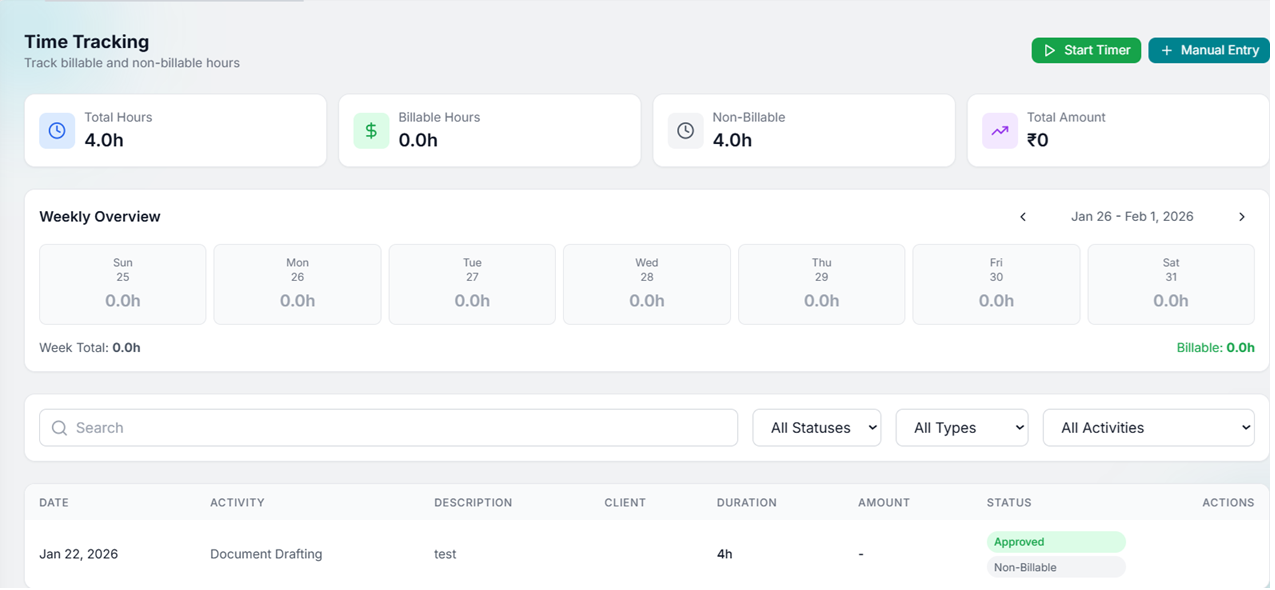Click the blue clock icon for Total Hours
This screenshot has width=1275, height=590.
click(57, 131)
